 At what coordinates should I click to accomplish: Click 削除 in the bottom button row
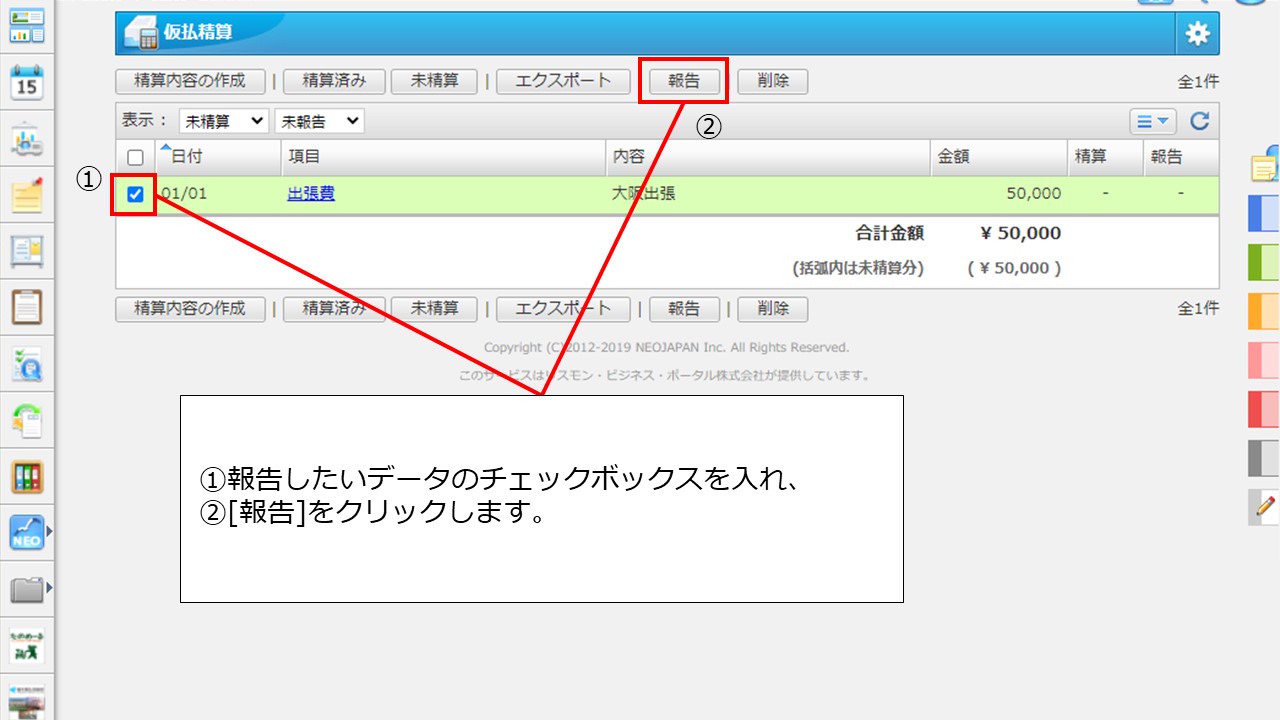(772, 309)
